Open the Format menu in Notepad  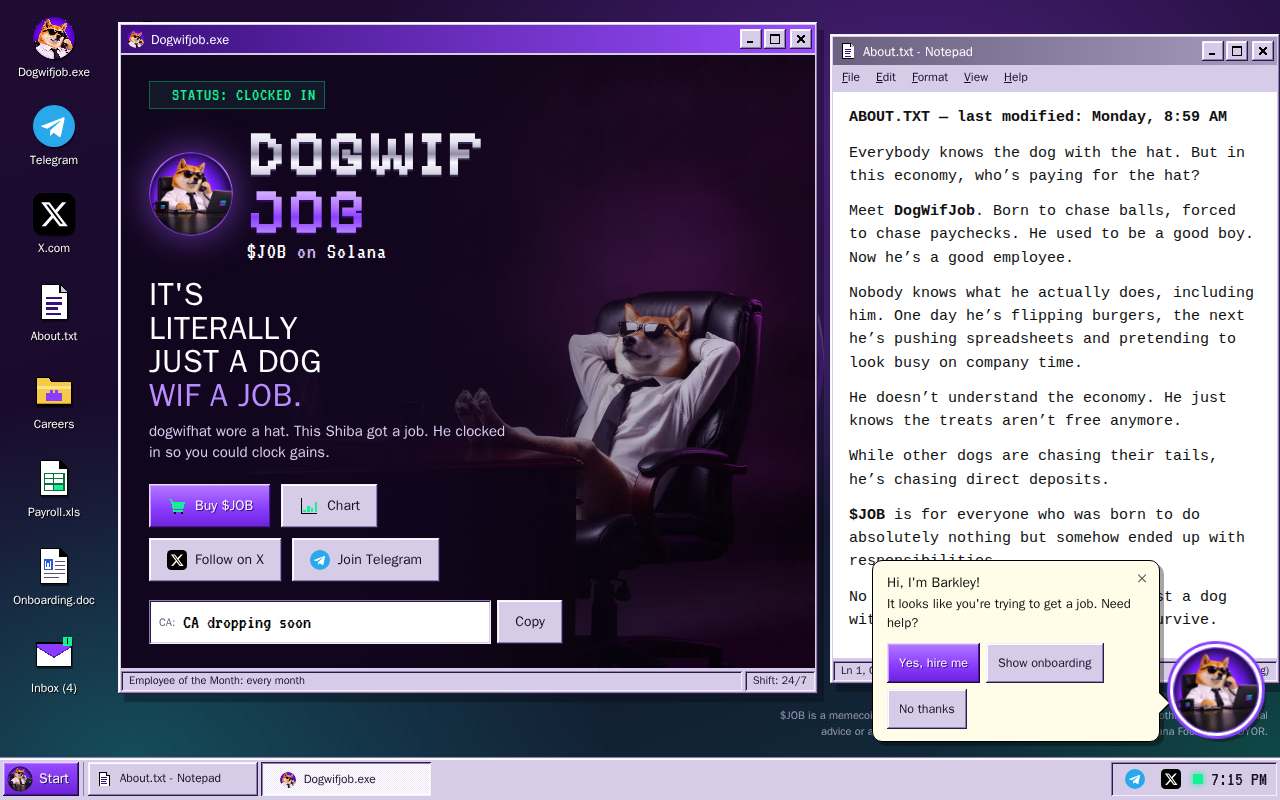[x=930, y=77]
